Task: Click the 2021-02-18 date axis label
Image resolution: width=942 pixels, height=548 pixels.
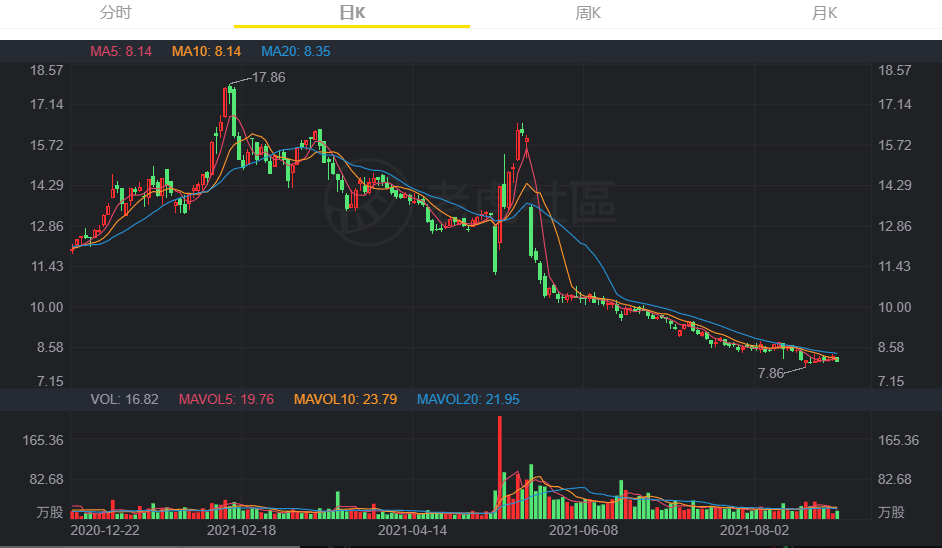Action: pyautogui.click(x=242, y=531)
